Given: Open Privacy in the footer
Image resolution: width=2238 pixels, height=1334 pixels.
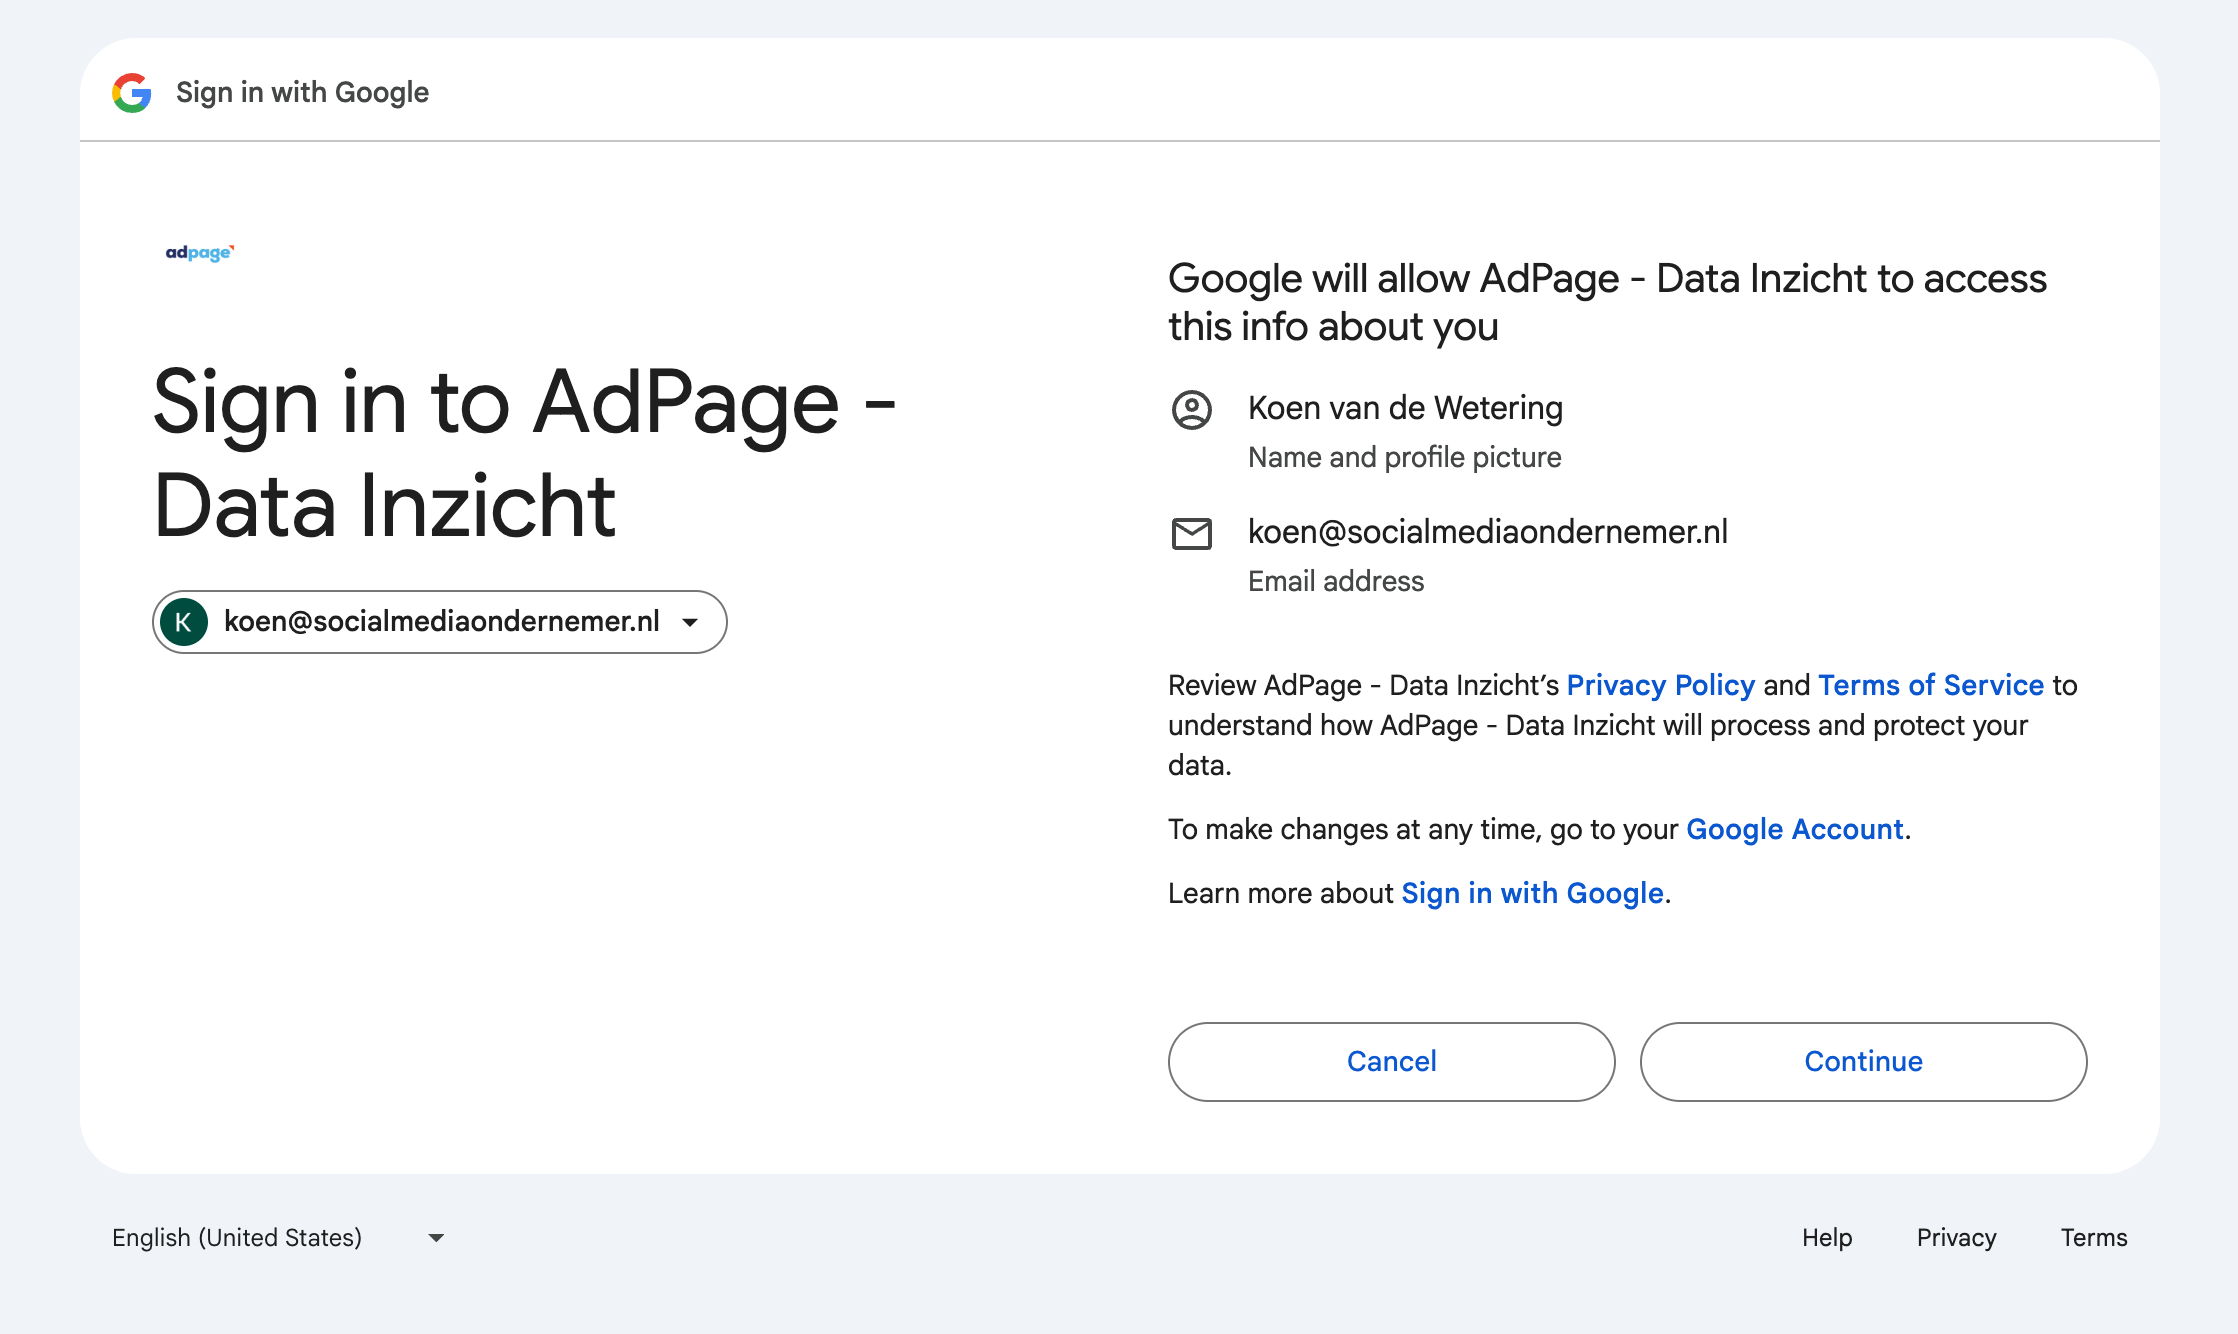Looking at the screenshot, I should click(1956, 1238).
